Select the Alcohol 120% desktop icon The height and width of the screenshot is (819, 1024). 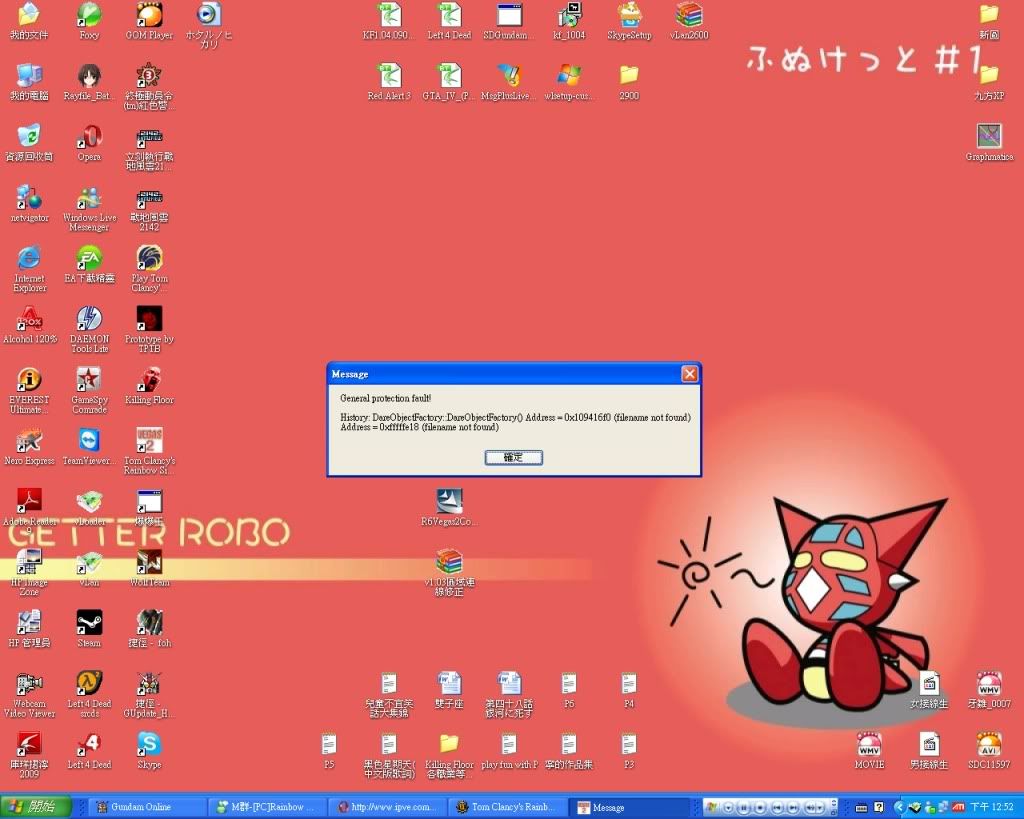29,320
